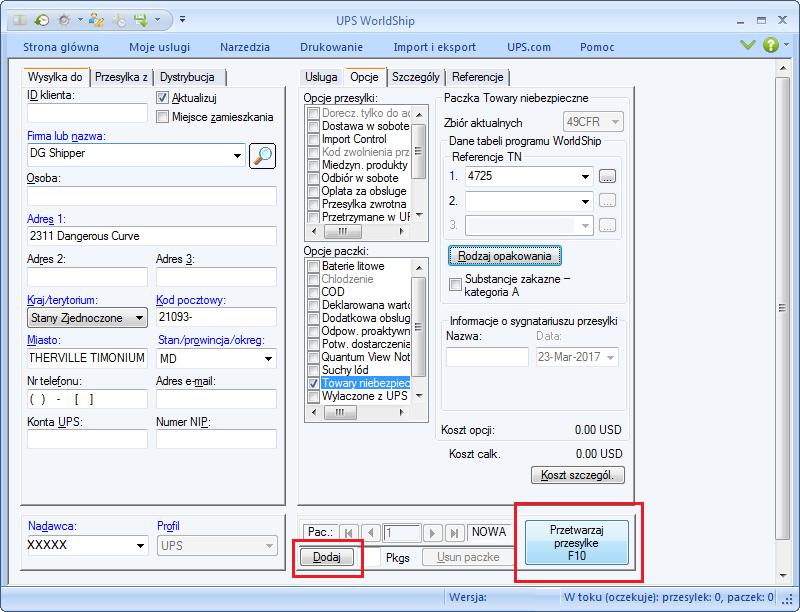The width and height of the screenshot is (800, 612).
Task: Go to next package navigation arrow
Action: pos(433,533)
